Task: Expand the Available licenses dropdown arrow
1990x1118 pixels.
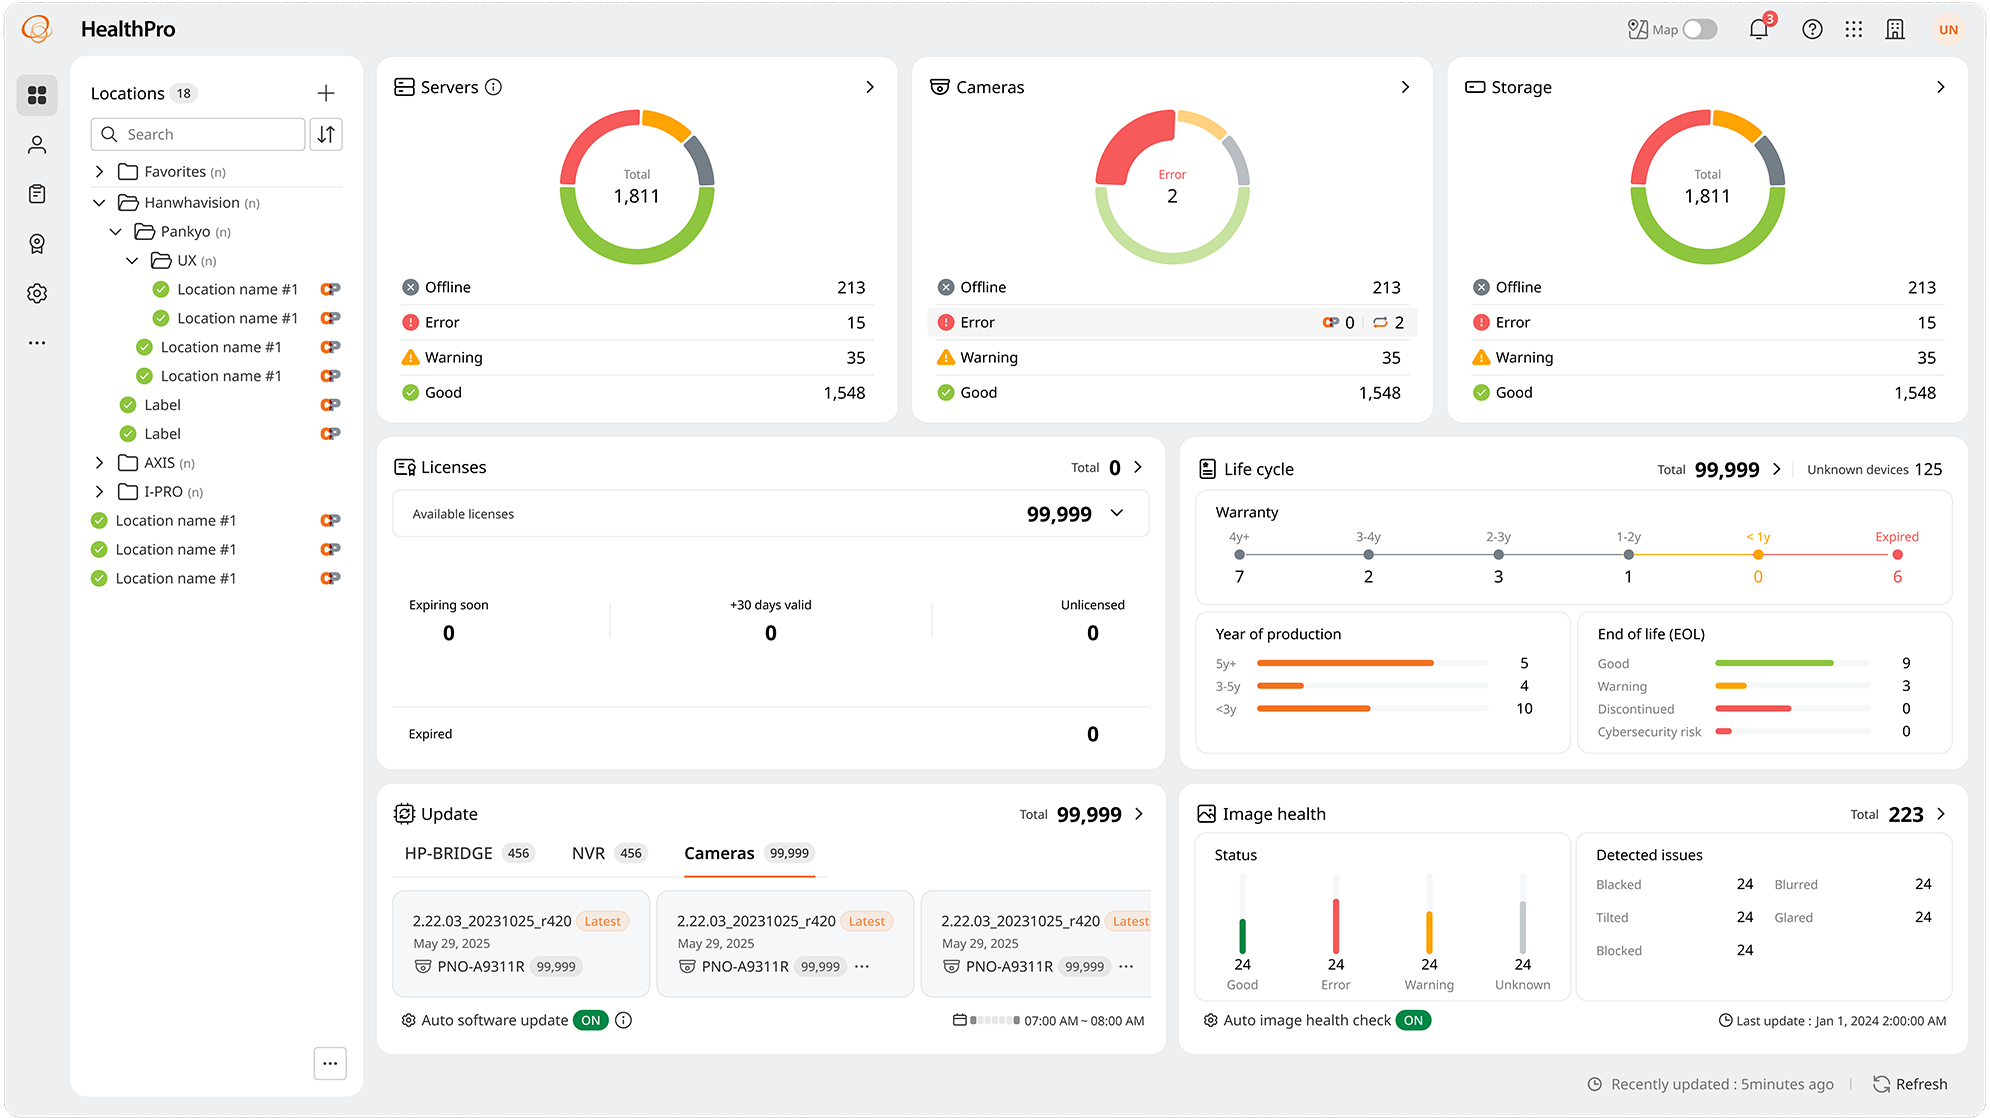Action: pyautogui.click(x=1117, y=514)
